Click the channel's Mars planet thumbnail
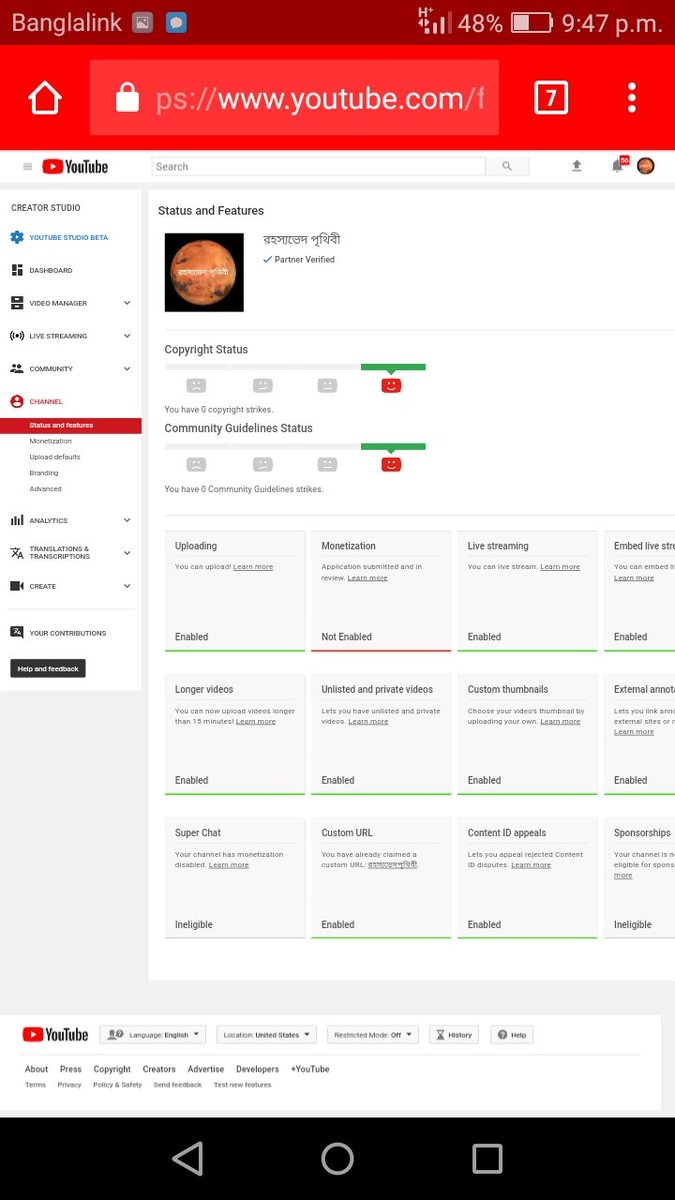 (x=204, y=272)
